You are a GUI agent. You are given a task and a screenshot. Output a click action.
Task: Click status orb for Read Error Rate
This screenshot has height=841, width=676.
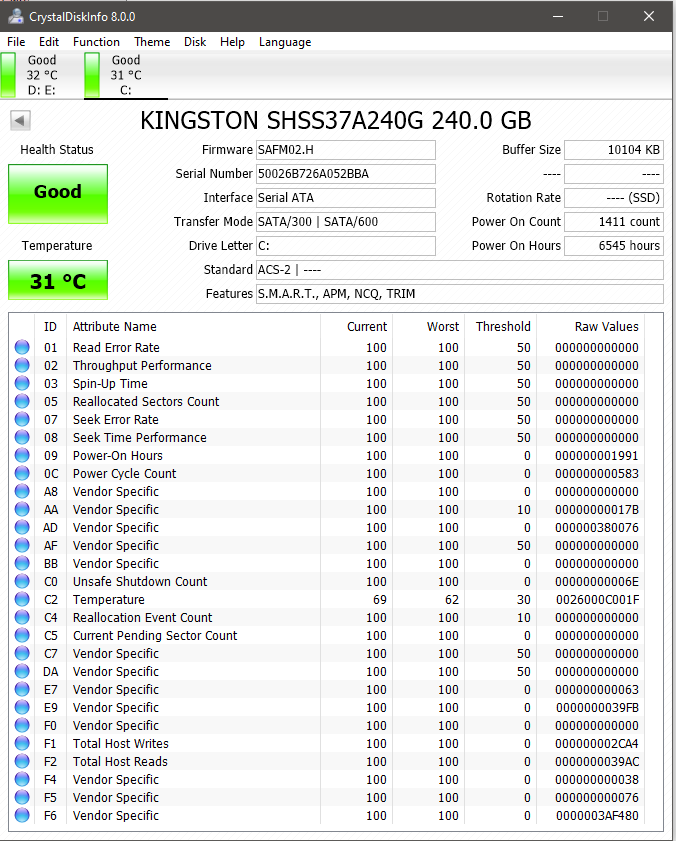pos(22,347)
